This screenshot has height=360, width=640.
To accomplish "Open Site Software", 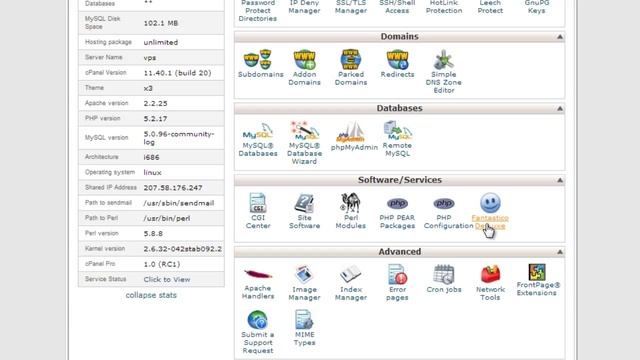I will click(x=304, y=203).
